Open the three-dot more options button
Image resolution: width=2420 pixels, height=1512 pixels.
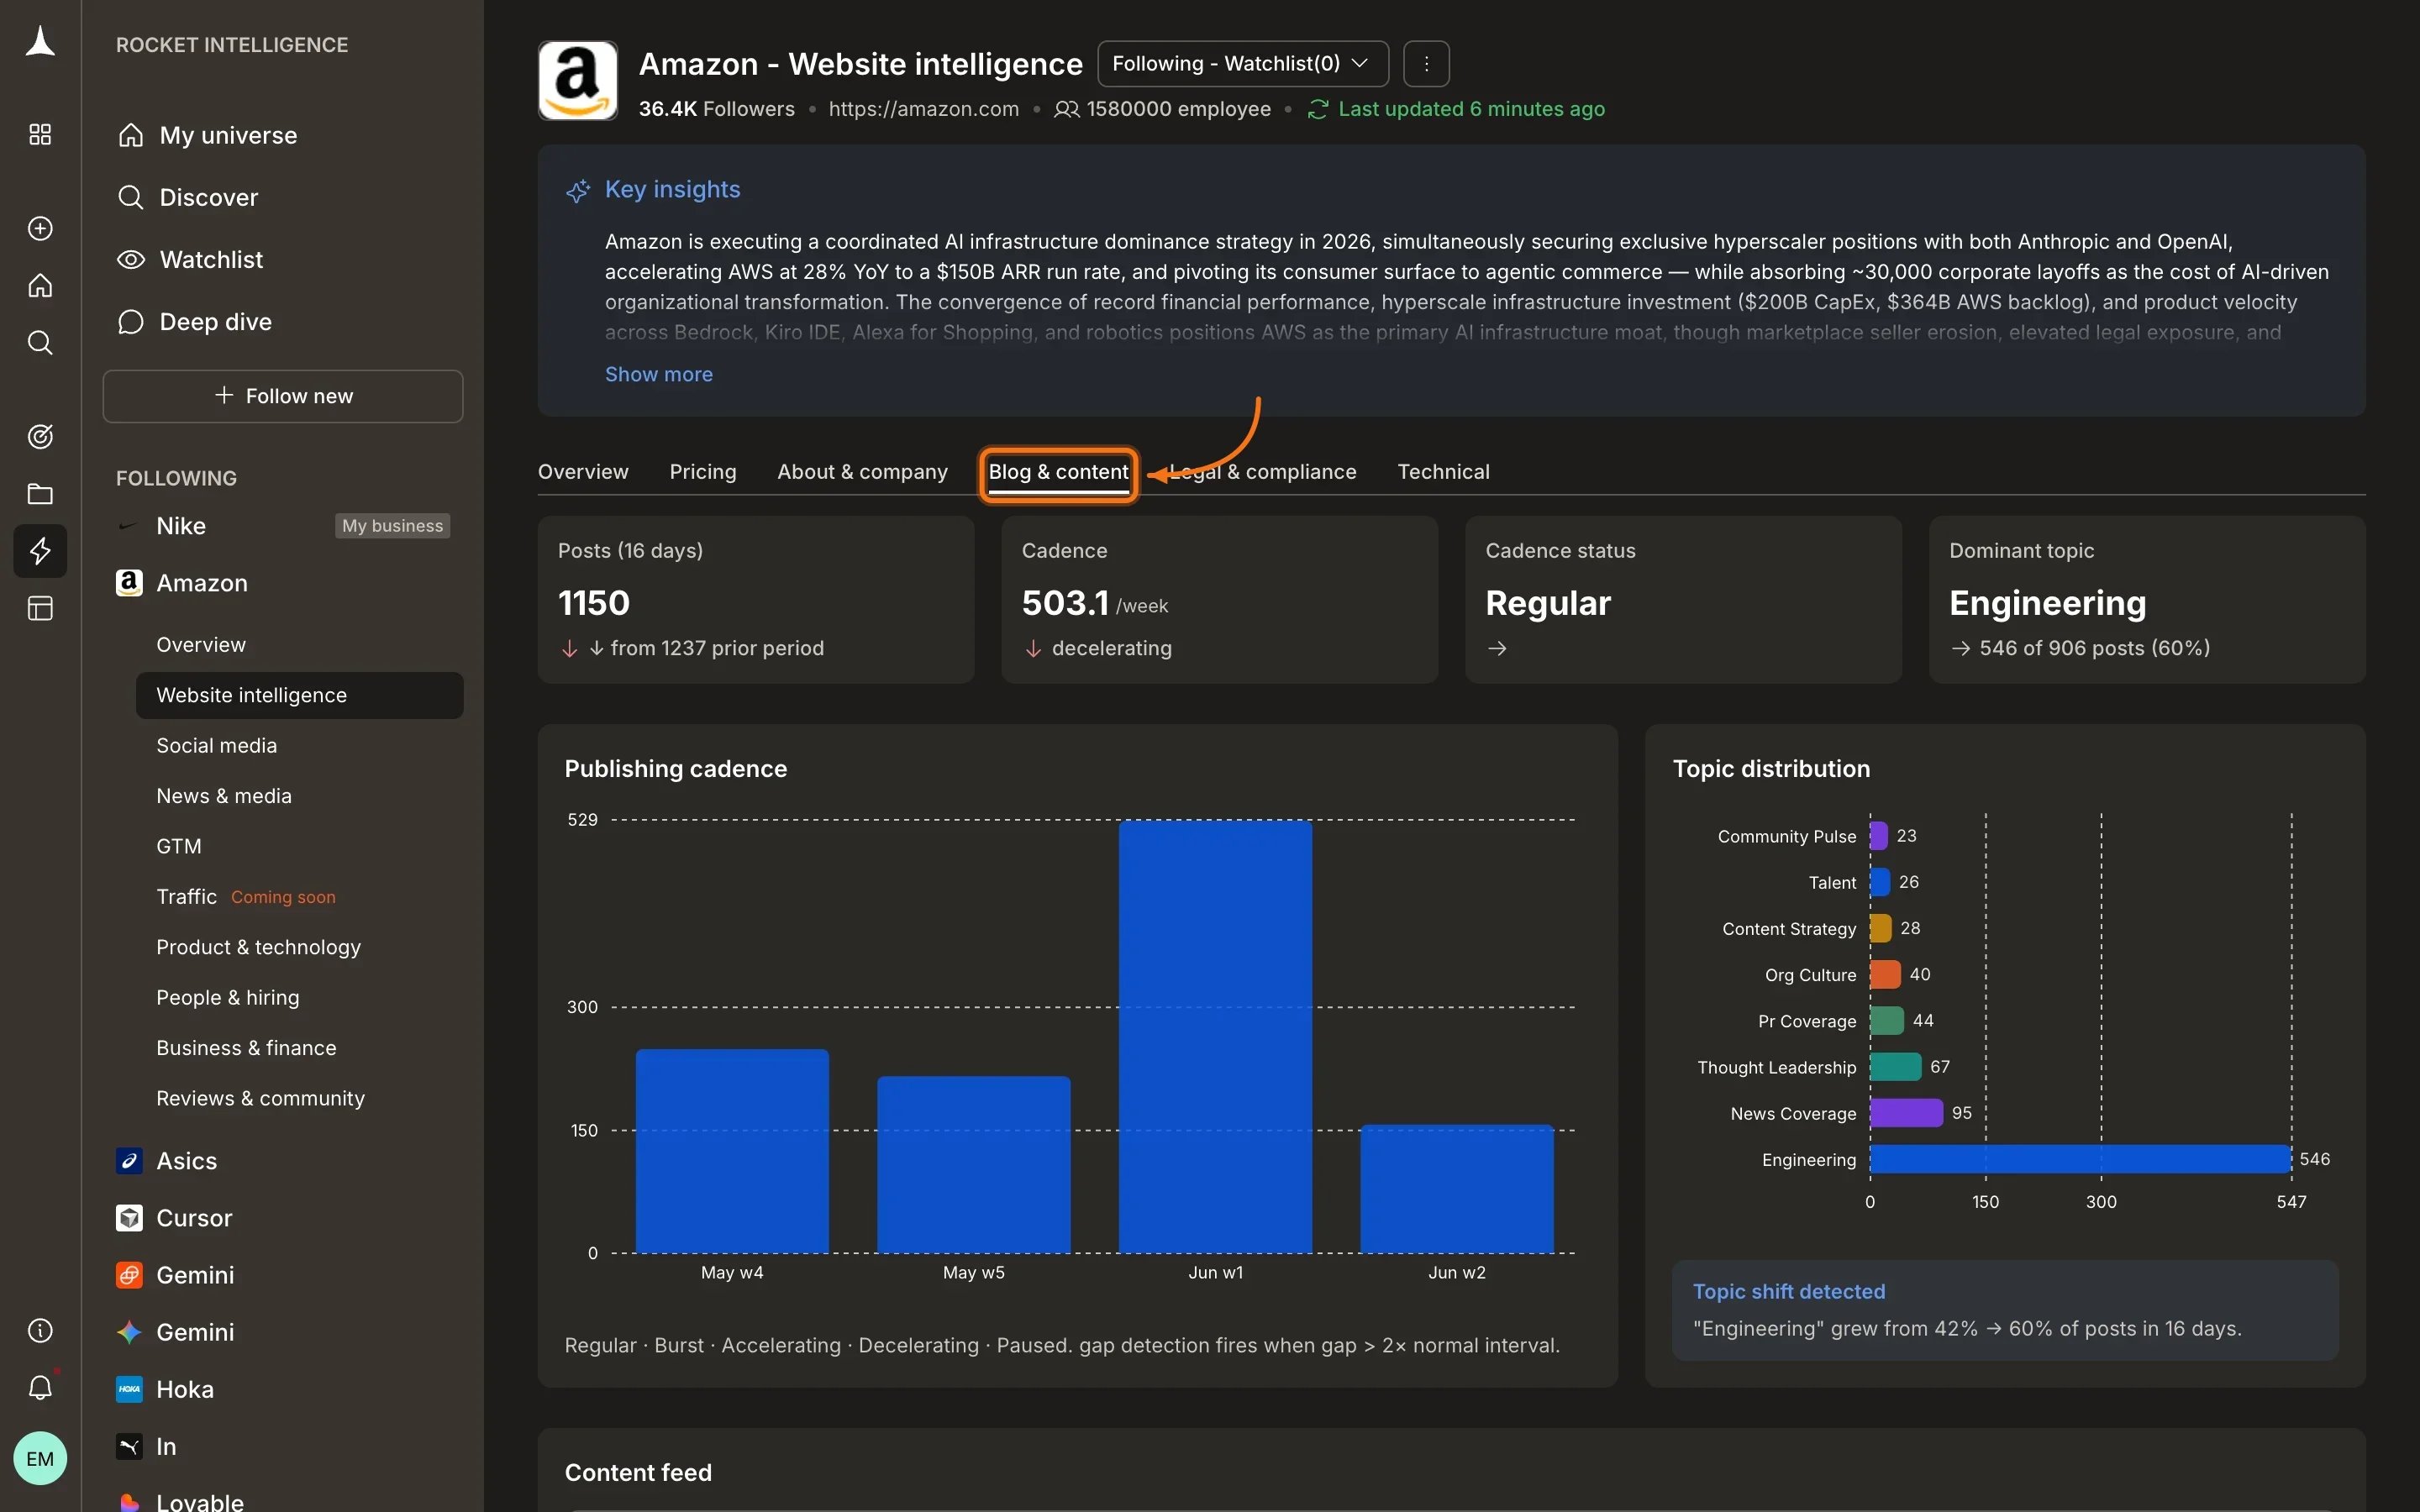coord(1426,64)
